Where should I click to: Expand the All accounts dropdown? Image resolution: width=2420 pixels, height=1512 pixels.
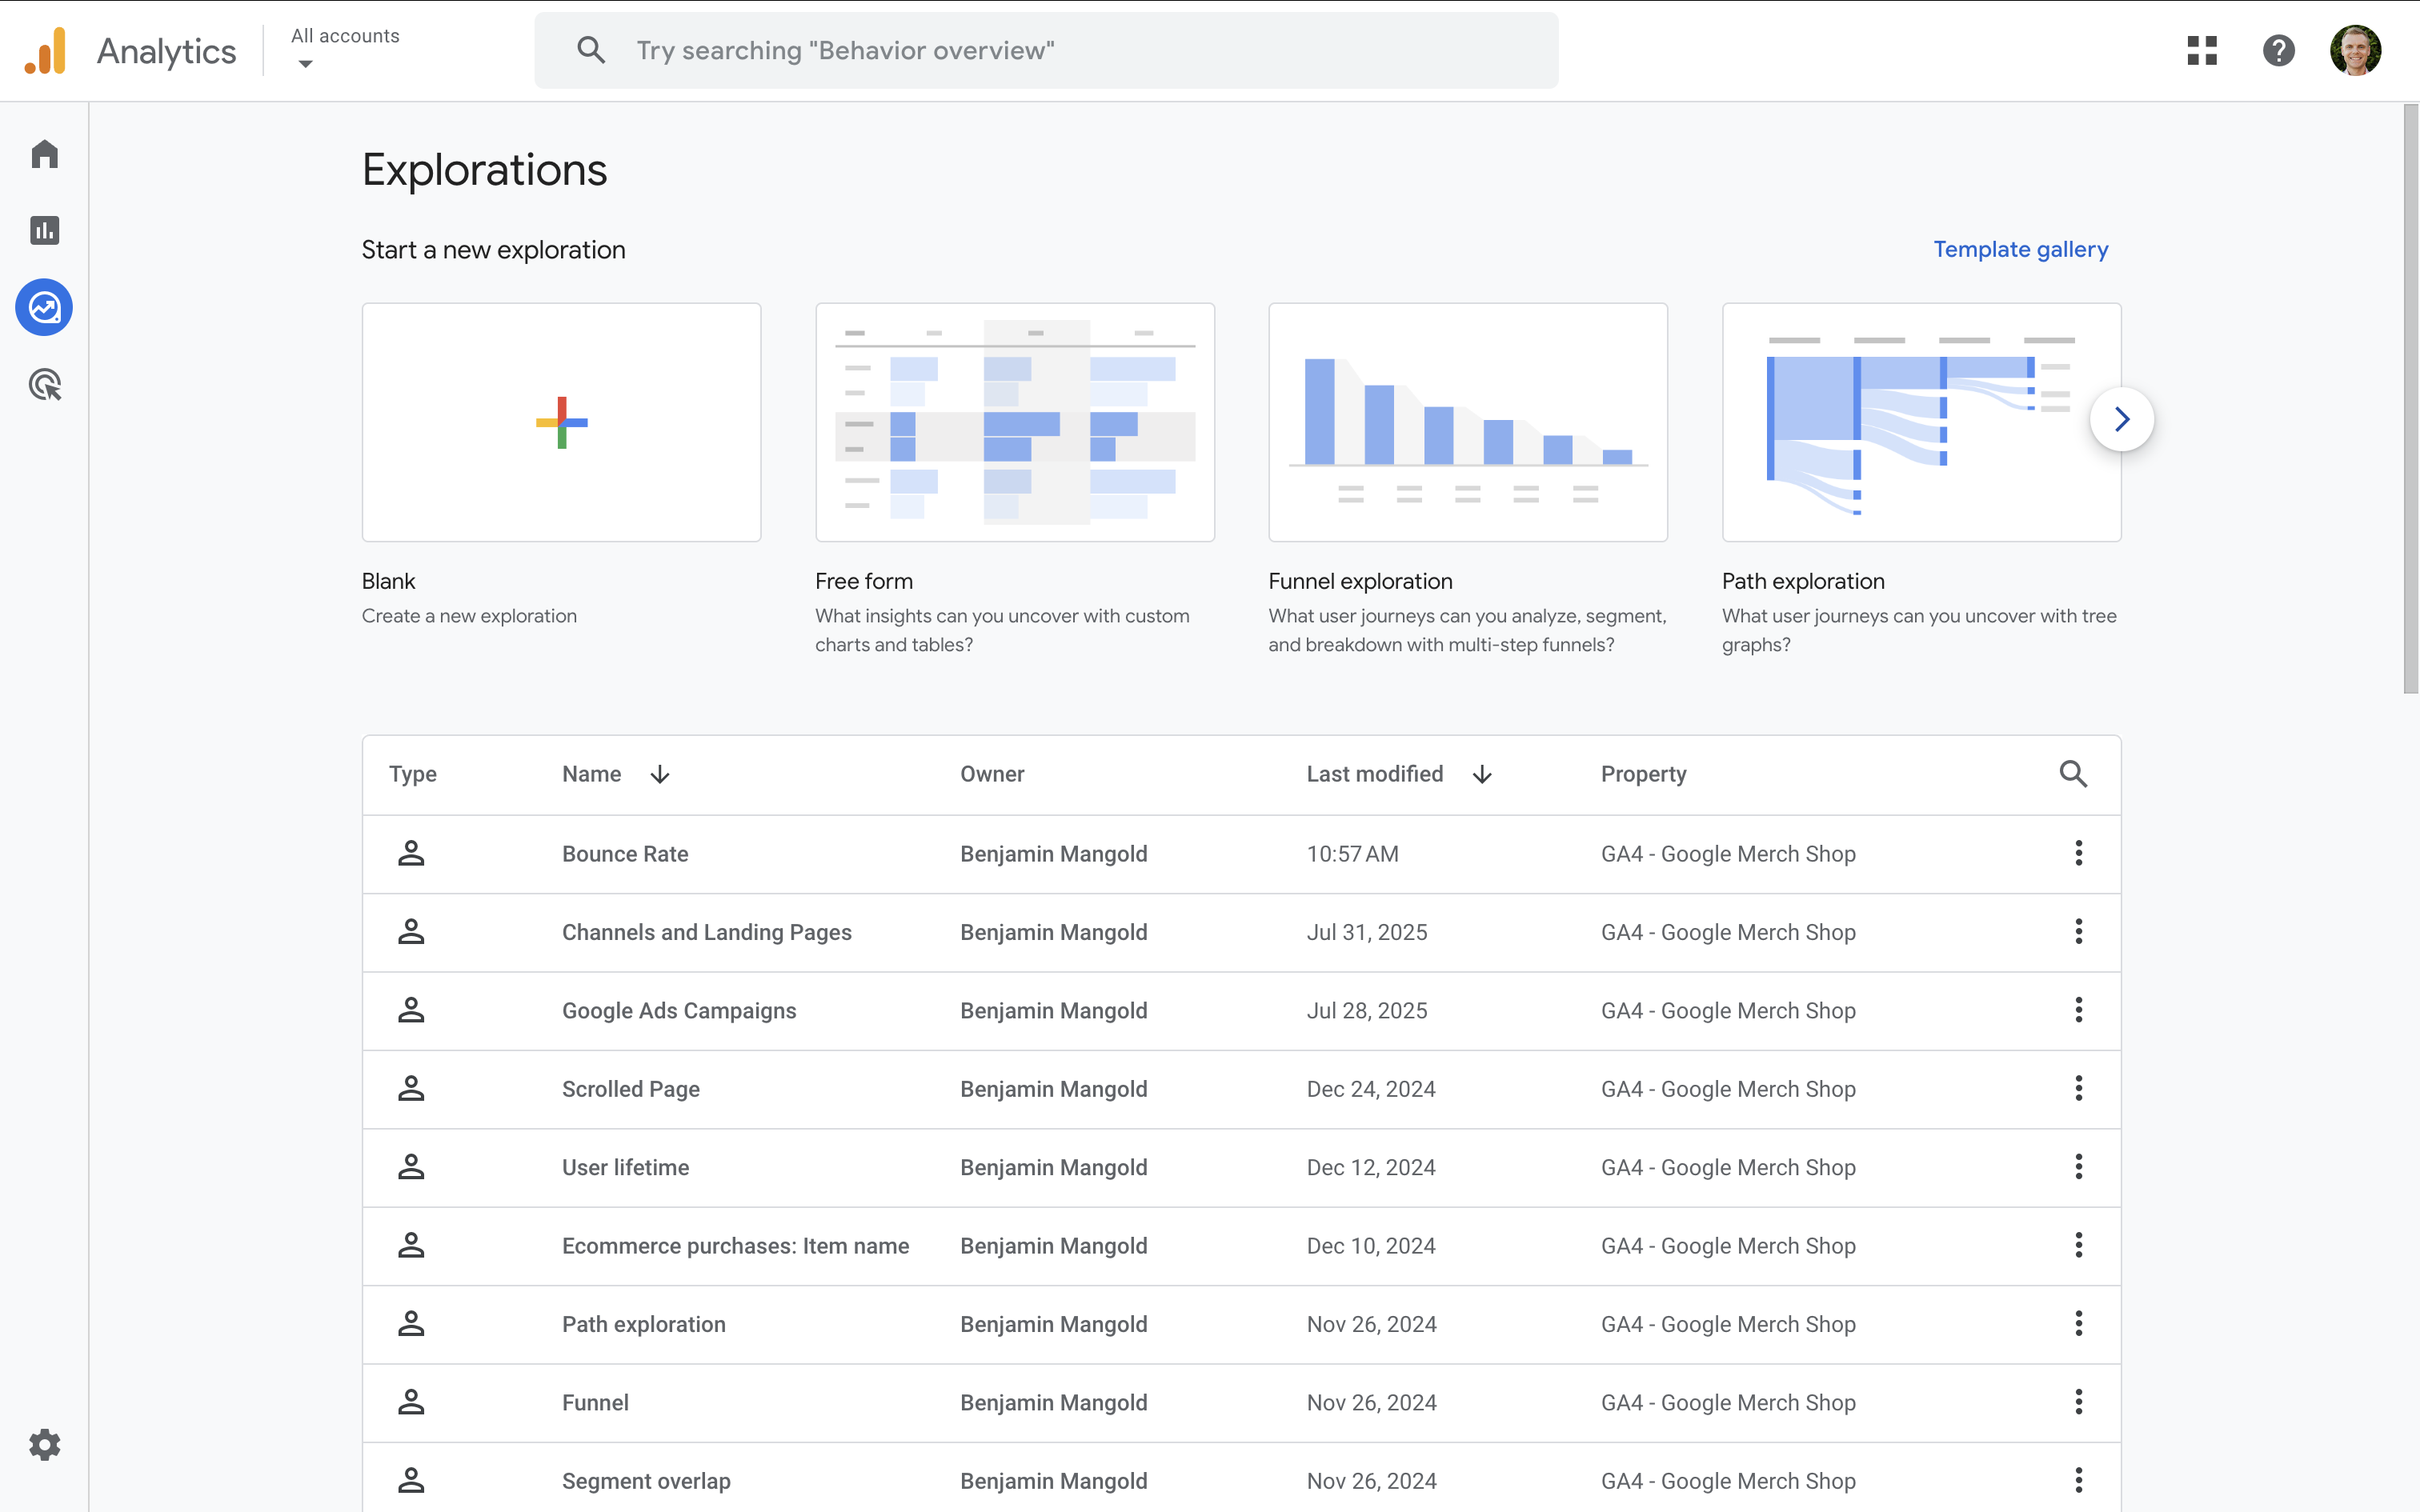coord(344,49)
